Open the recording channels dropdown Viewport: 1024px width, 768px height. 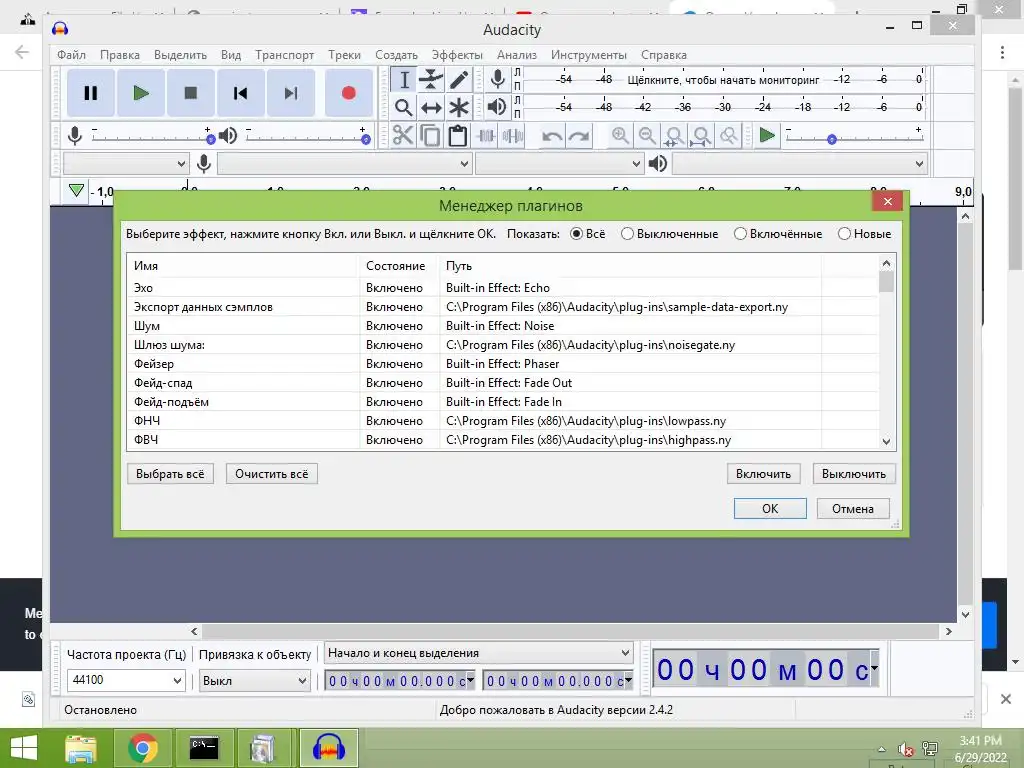(560, 163)
